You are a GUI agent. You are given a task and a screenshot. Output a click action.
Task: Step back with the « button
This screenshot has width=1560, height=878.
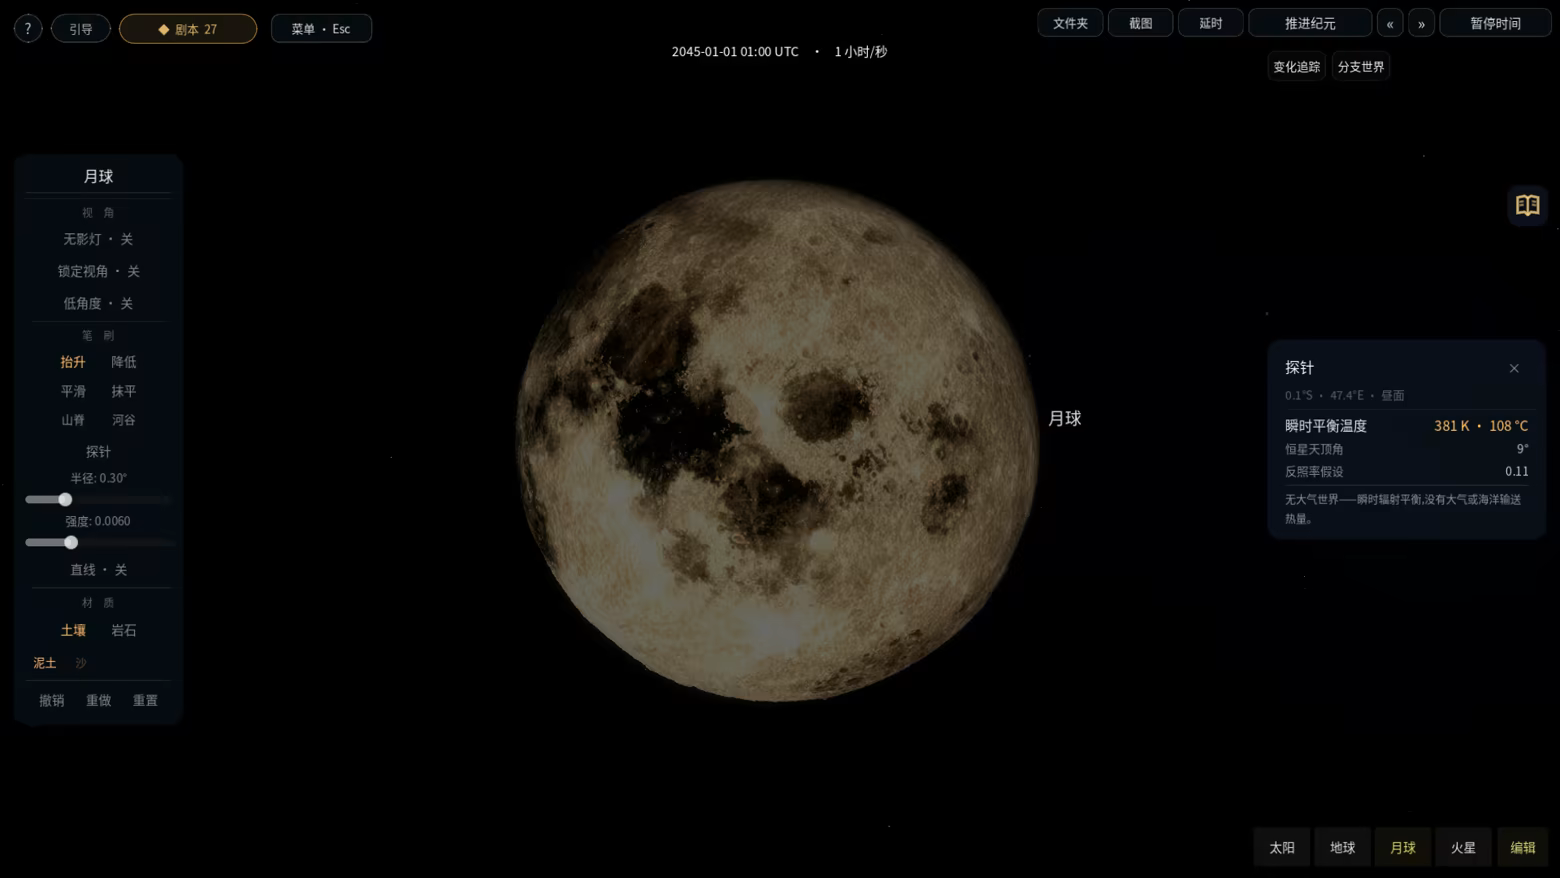click(x=1390, y=23)
